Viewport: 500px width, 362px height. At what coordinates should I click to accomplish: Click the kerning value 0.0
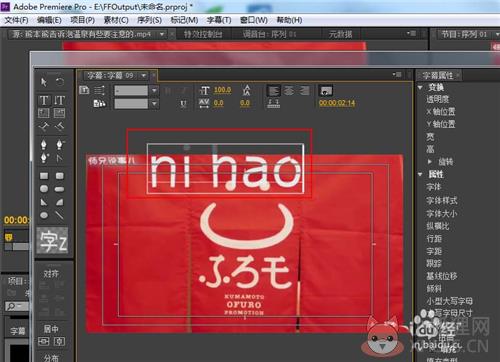(218, 103)
